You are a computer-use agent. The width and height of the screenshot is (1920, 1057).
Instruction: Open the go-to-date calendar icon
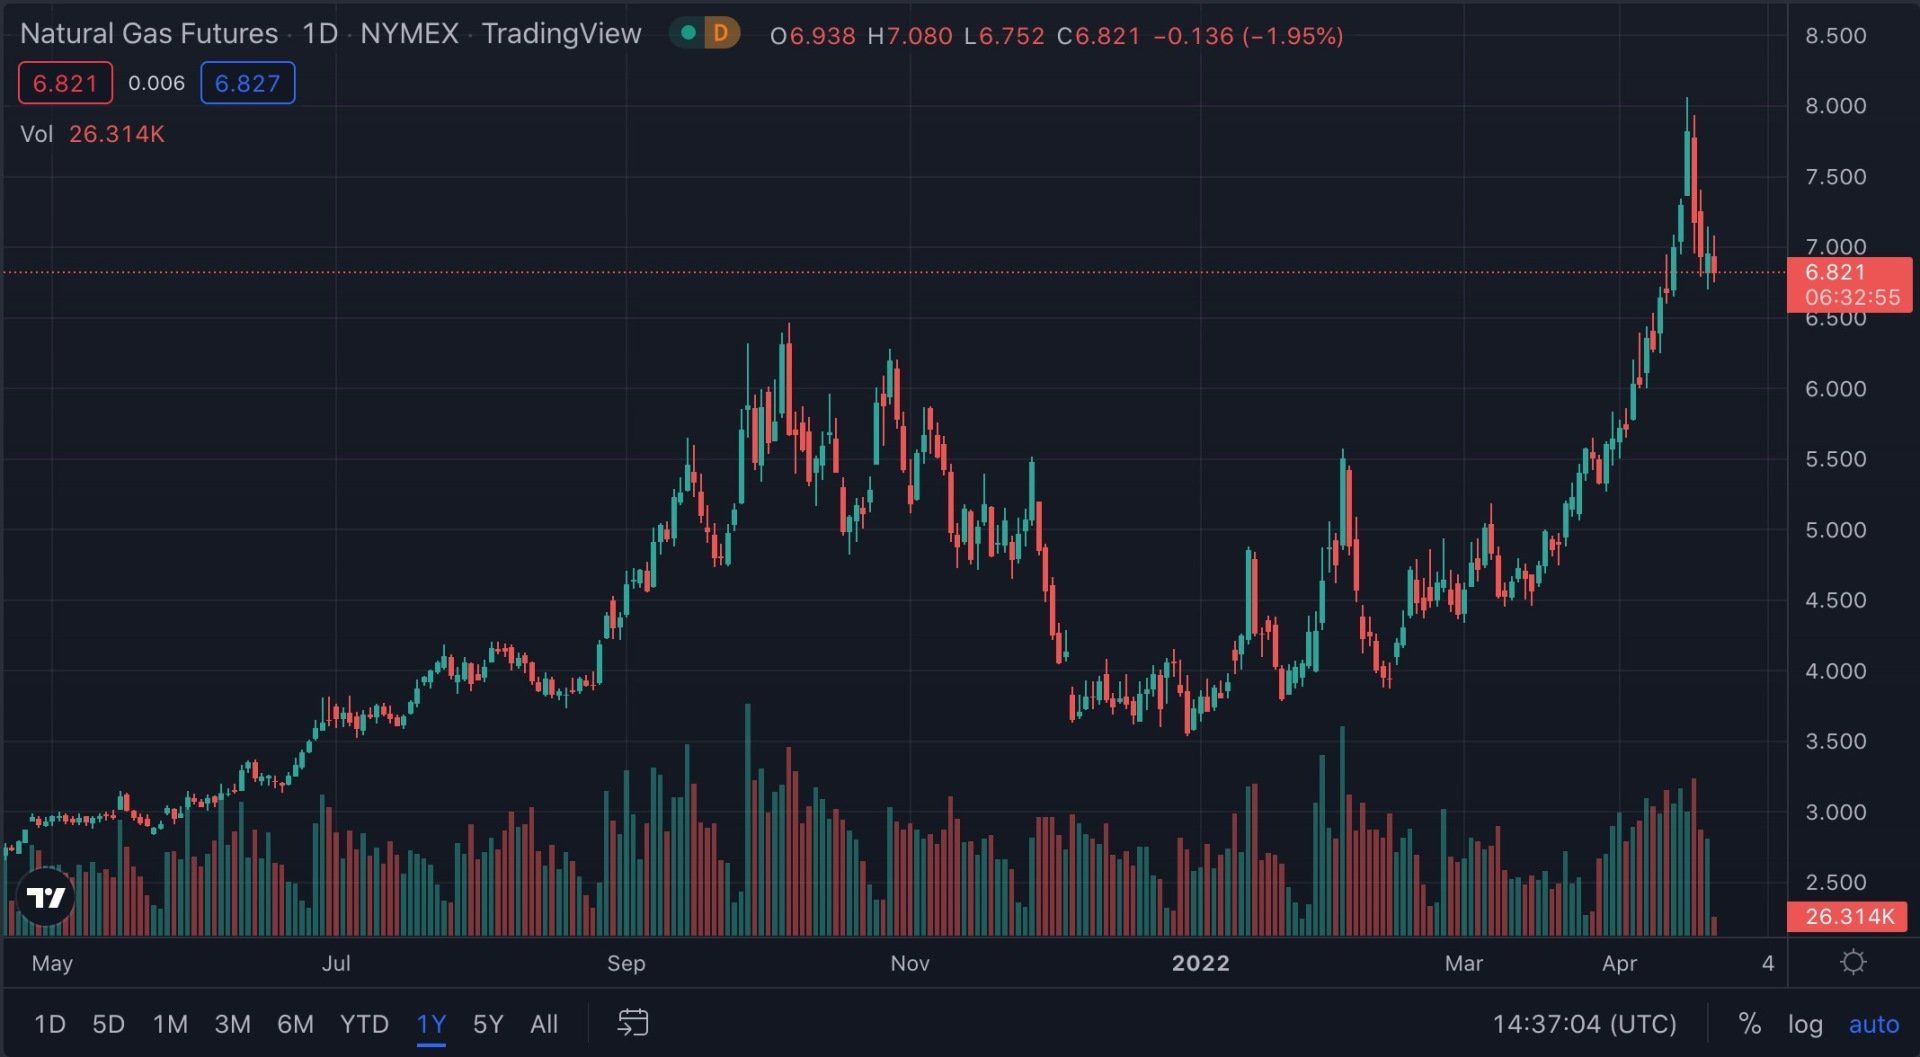coord(633,1023)
